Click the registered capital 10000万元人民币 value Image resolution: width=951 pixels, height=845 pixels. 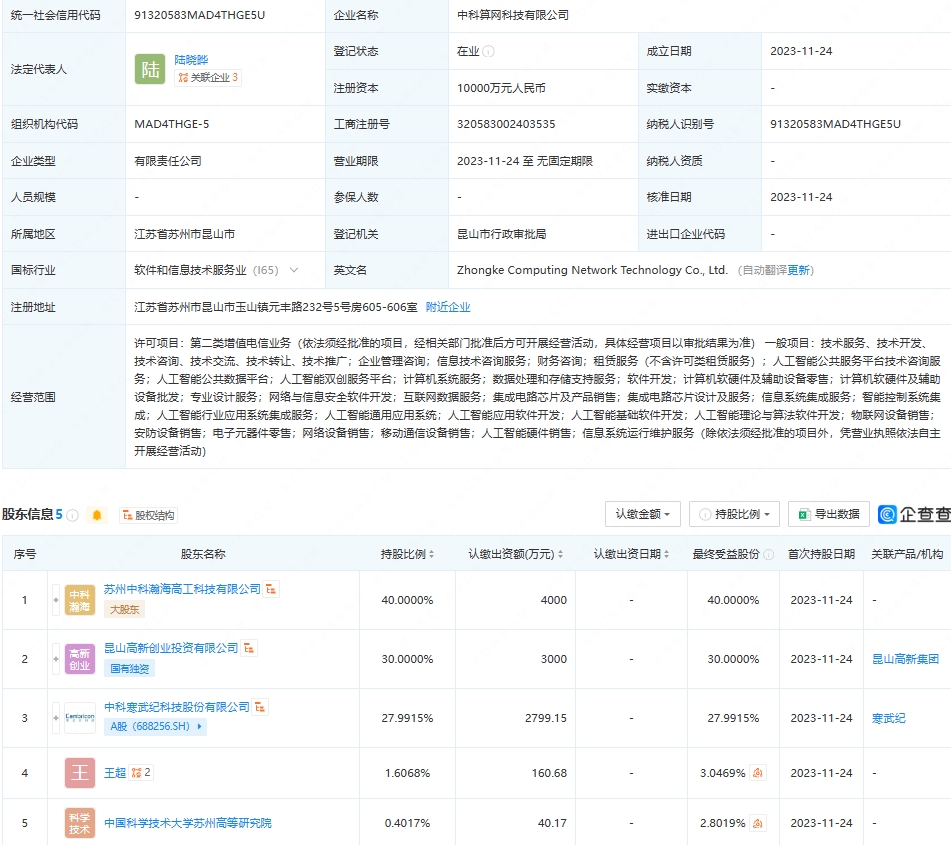pyautogui.click(x=501, y=88)
